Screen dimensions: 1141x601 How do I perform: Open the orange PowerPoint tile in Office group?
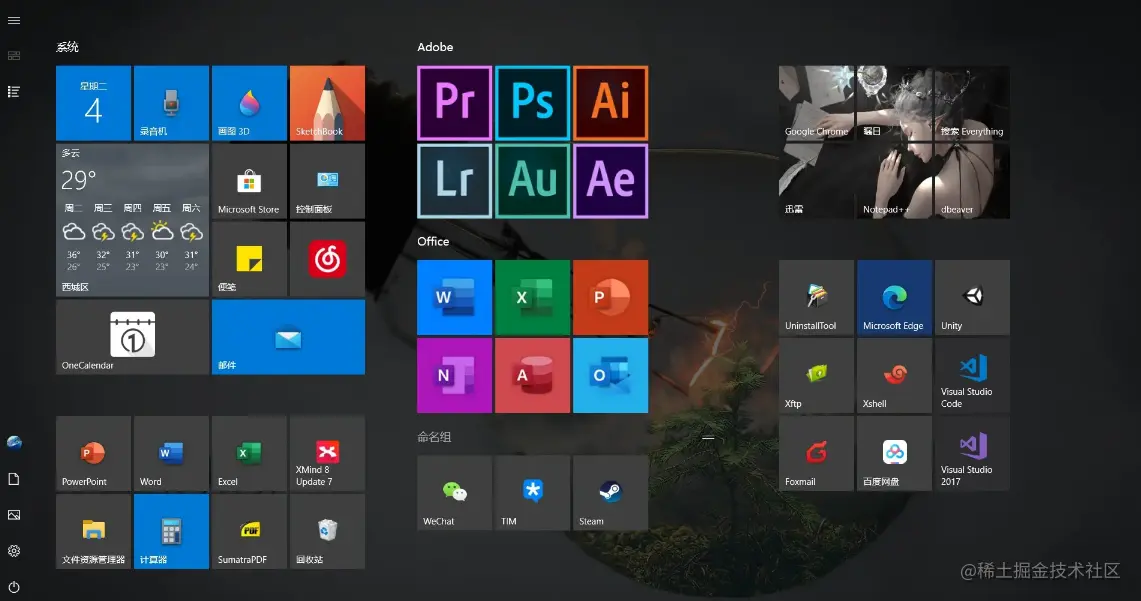point(610,297)
